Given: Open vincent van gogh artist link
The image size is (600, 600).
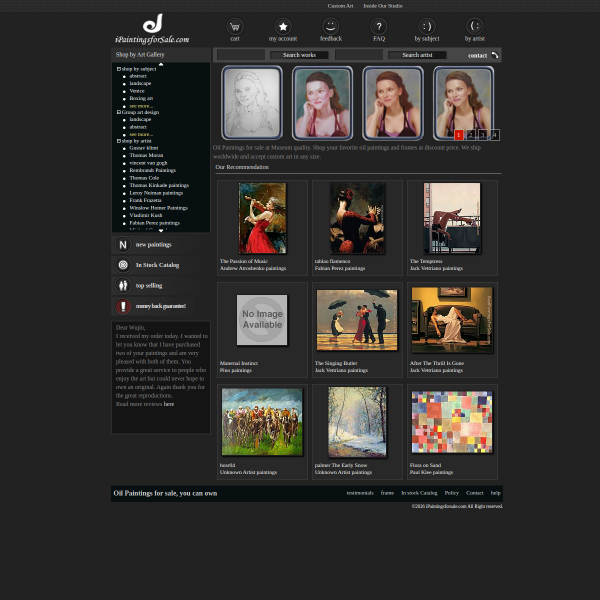Looking at the screenshot, I should (148, 163).
